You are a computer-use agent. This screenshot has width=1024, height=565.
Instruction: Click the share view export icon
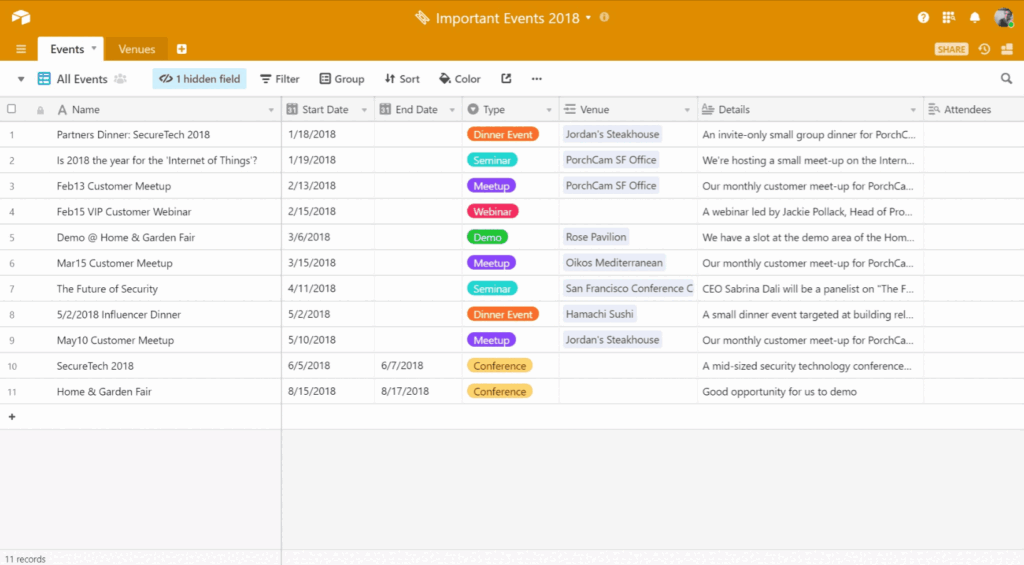[506, 78]
